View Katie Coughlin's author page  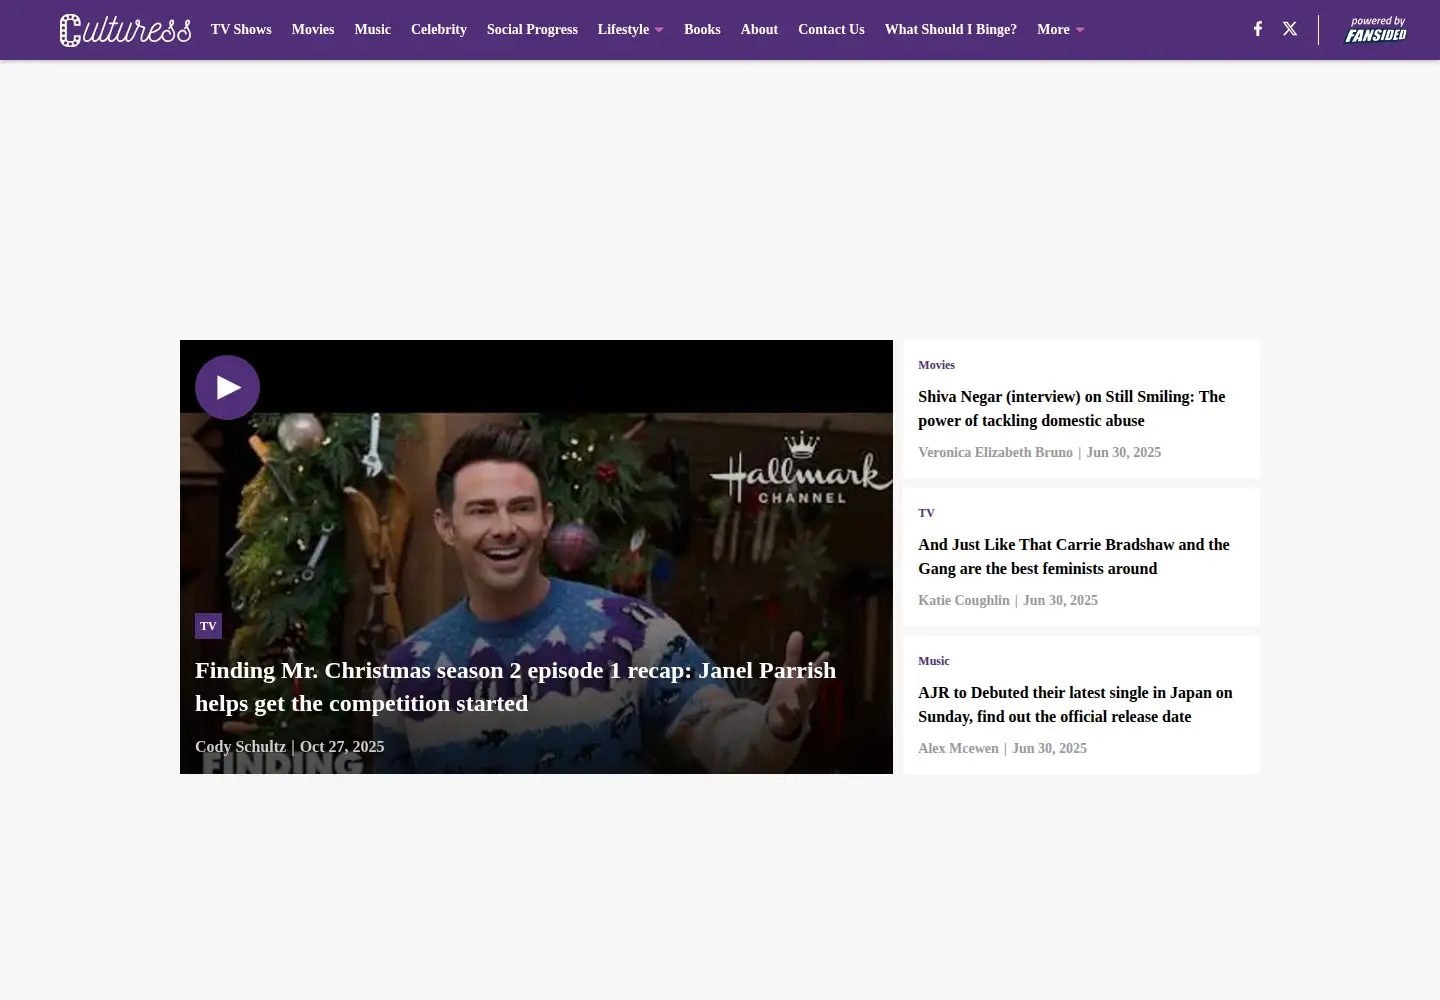(x=964, y=601)
